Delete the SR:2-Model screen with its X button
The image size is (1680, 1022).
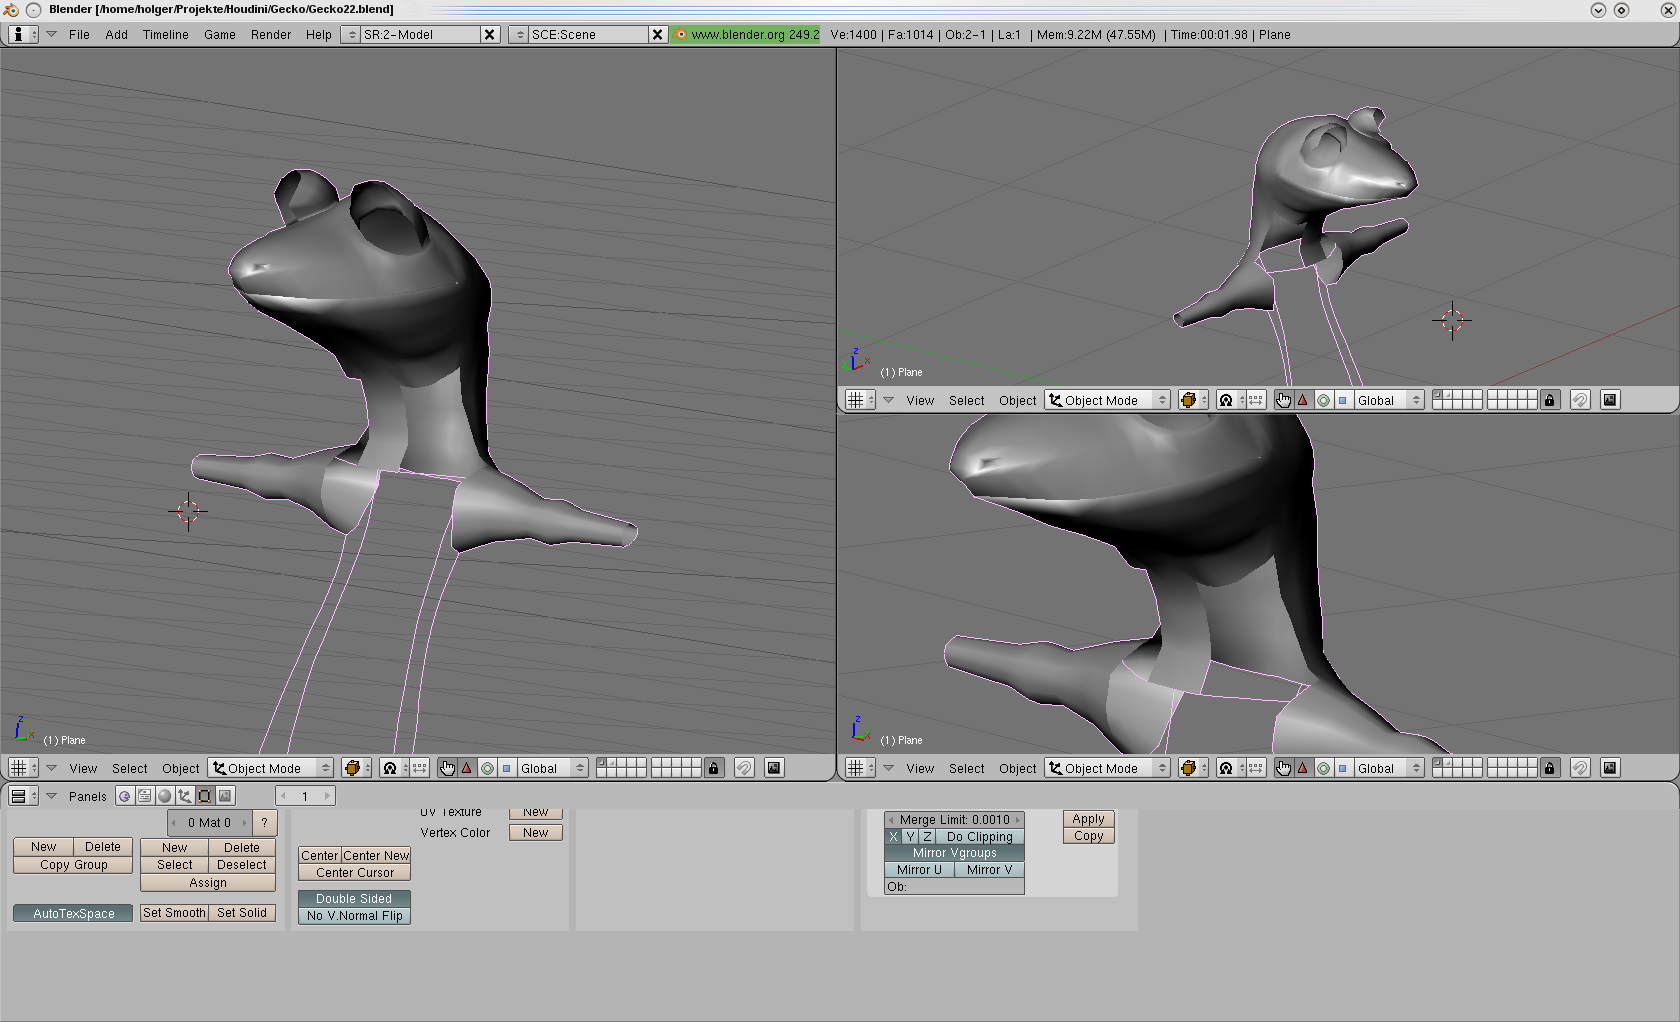pos(489,34)
